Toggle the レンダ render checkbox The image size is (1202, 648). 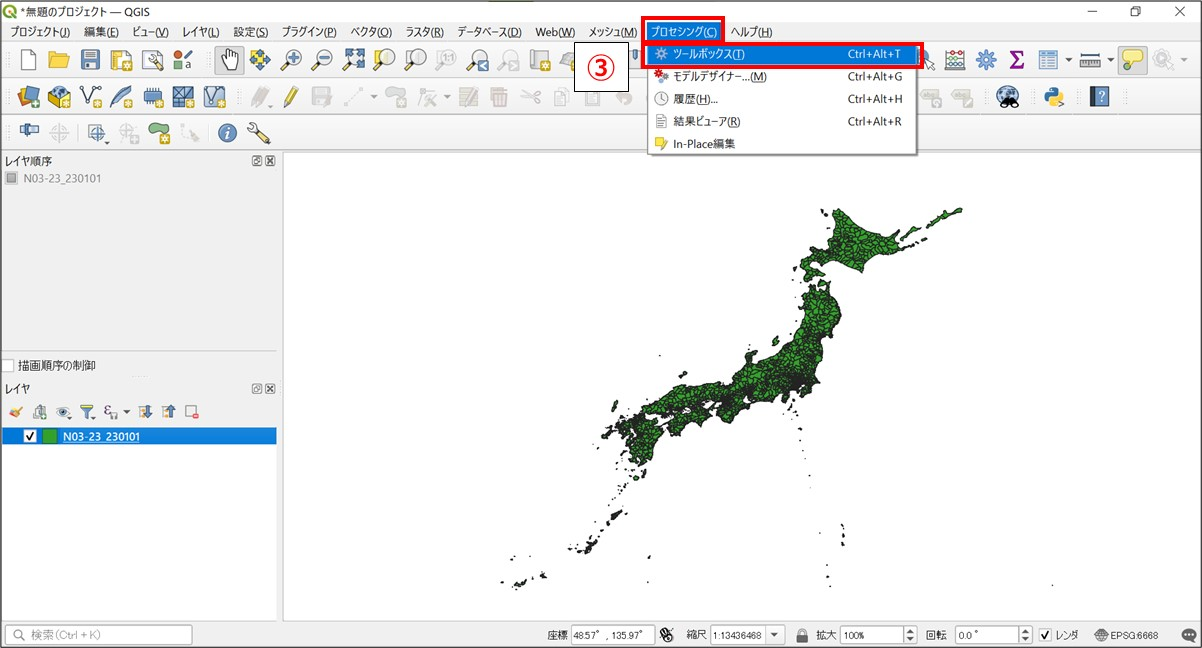click(1045, 635)
